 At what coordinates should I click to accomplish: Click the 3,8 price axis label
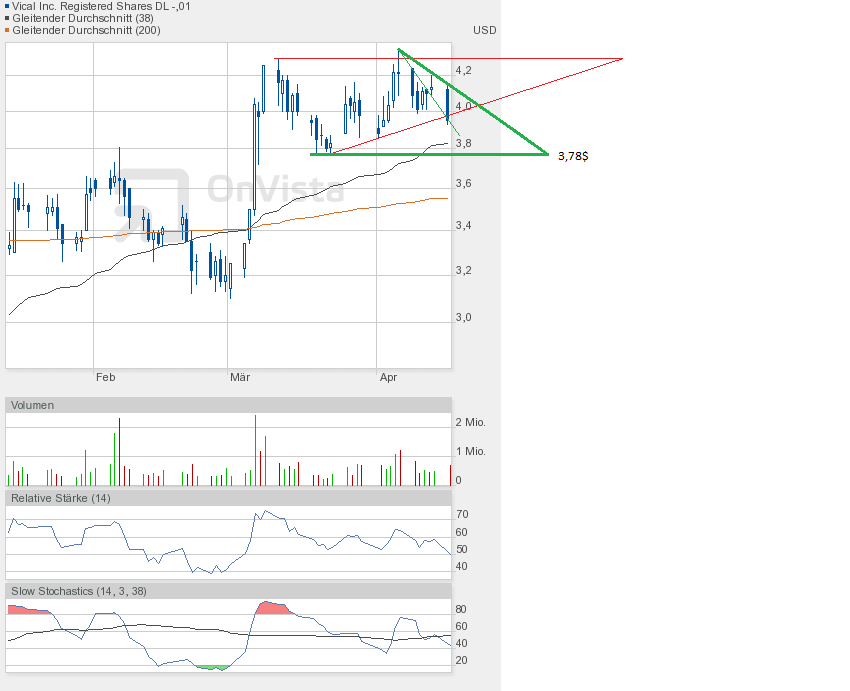pos(463,143)
